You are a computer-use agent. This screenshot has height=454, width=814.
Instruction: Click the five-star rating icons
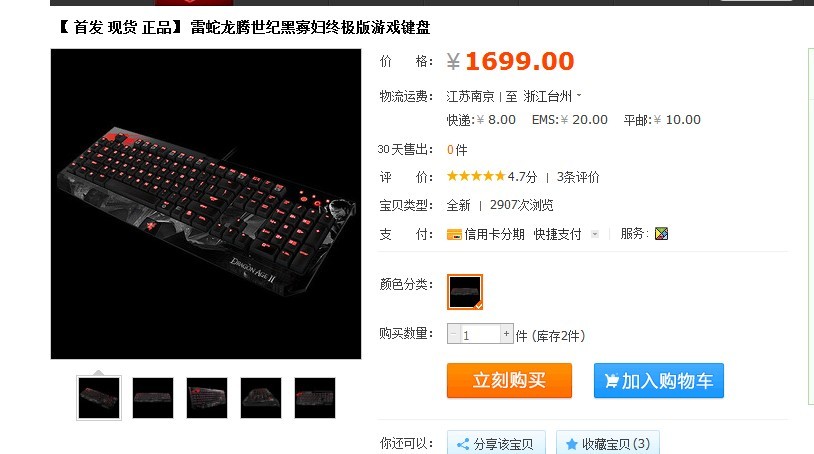[x=476, y=176]
